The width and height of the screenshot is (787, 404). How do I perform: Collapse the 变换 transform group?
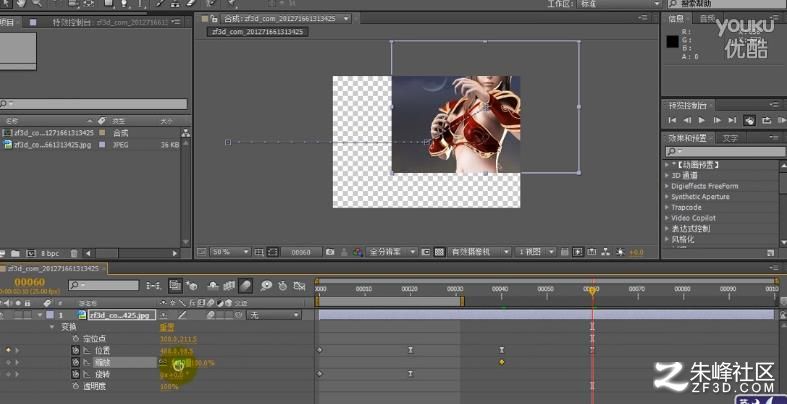click(x=52, y=327)
